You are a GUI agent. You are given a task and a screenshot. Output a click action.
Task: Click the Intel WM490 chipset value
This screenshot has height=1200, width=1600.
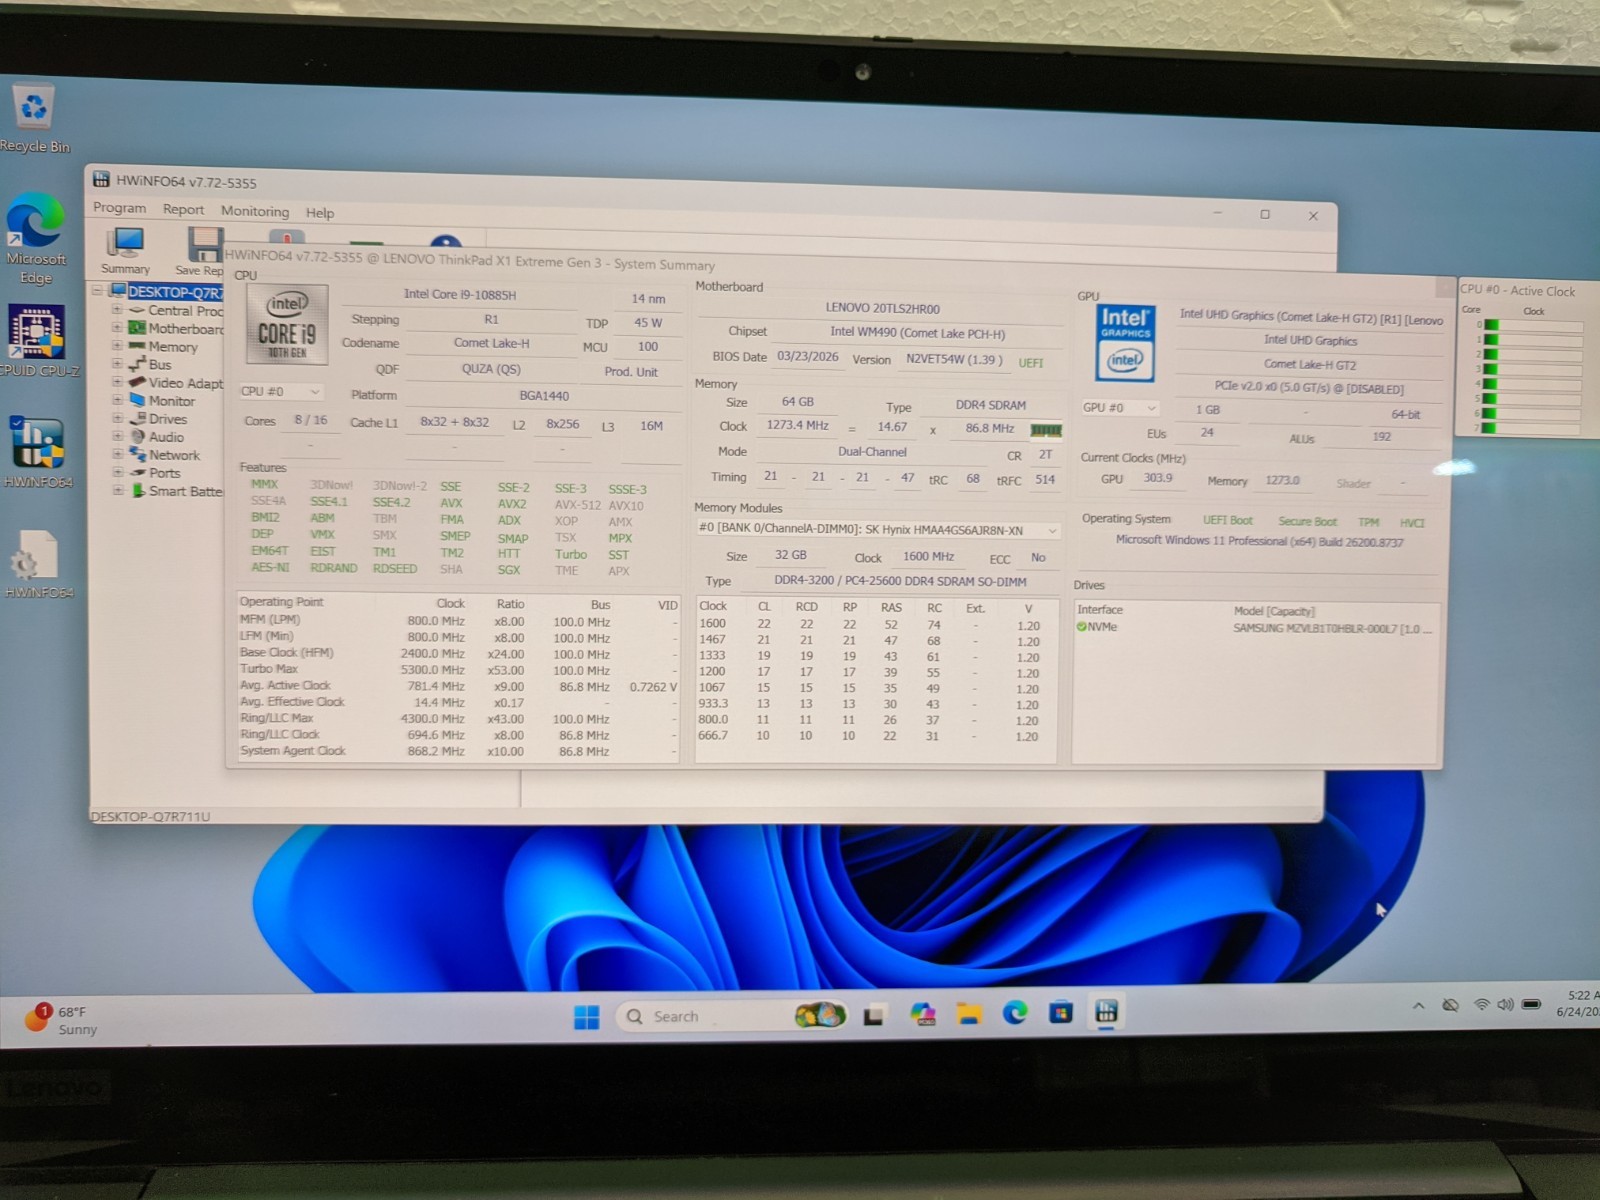[917, 333]
